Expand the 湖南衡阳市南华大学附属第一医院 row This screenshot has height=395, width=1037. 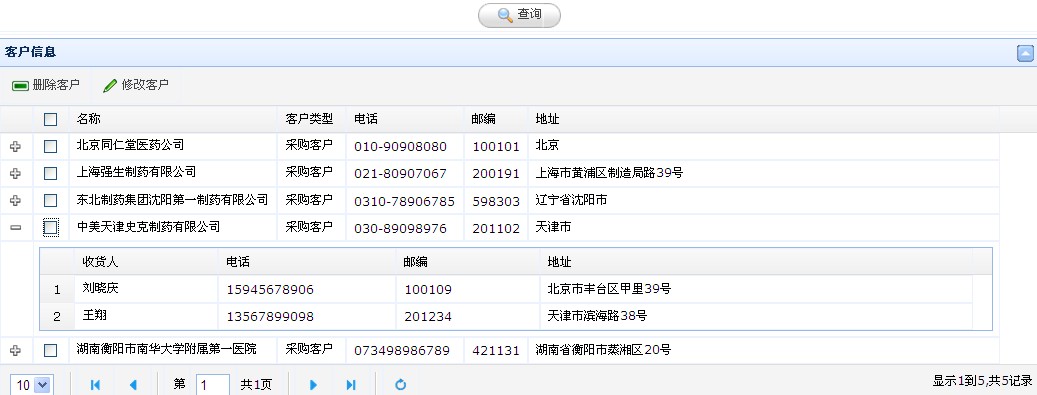coord(16,350)
